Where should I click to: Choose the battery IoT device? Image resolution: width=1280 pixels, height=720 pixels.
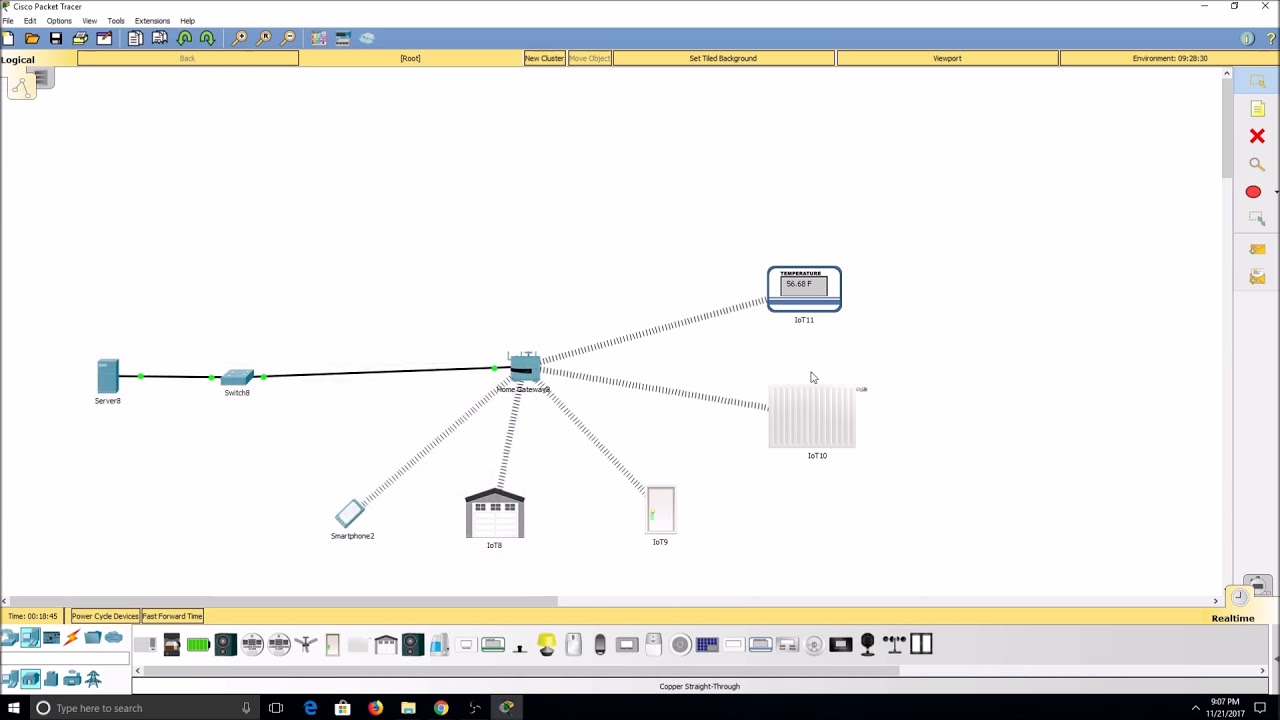[x=198, y=645]
